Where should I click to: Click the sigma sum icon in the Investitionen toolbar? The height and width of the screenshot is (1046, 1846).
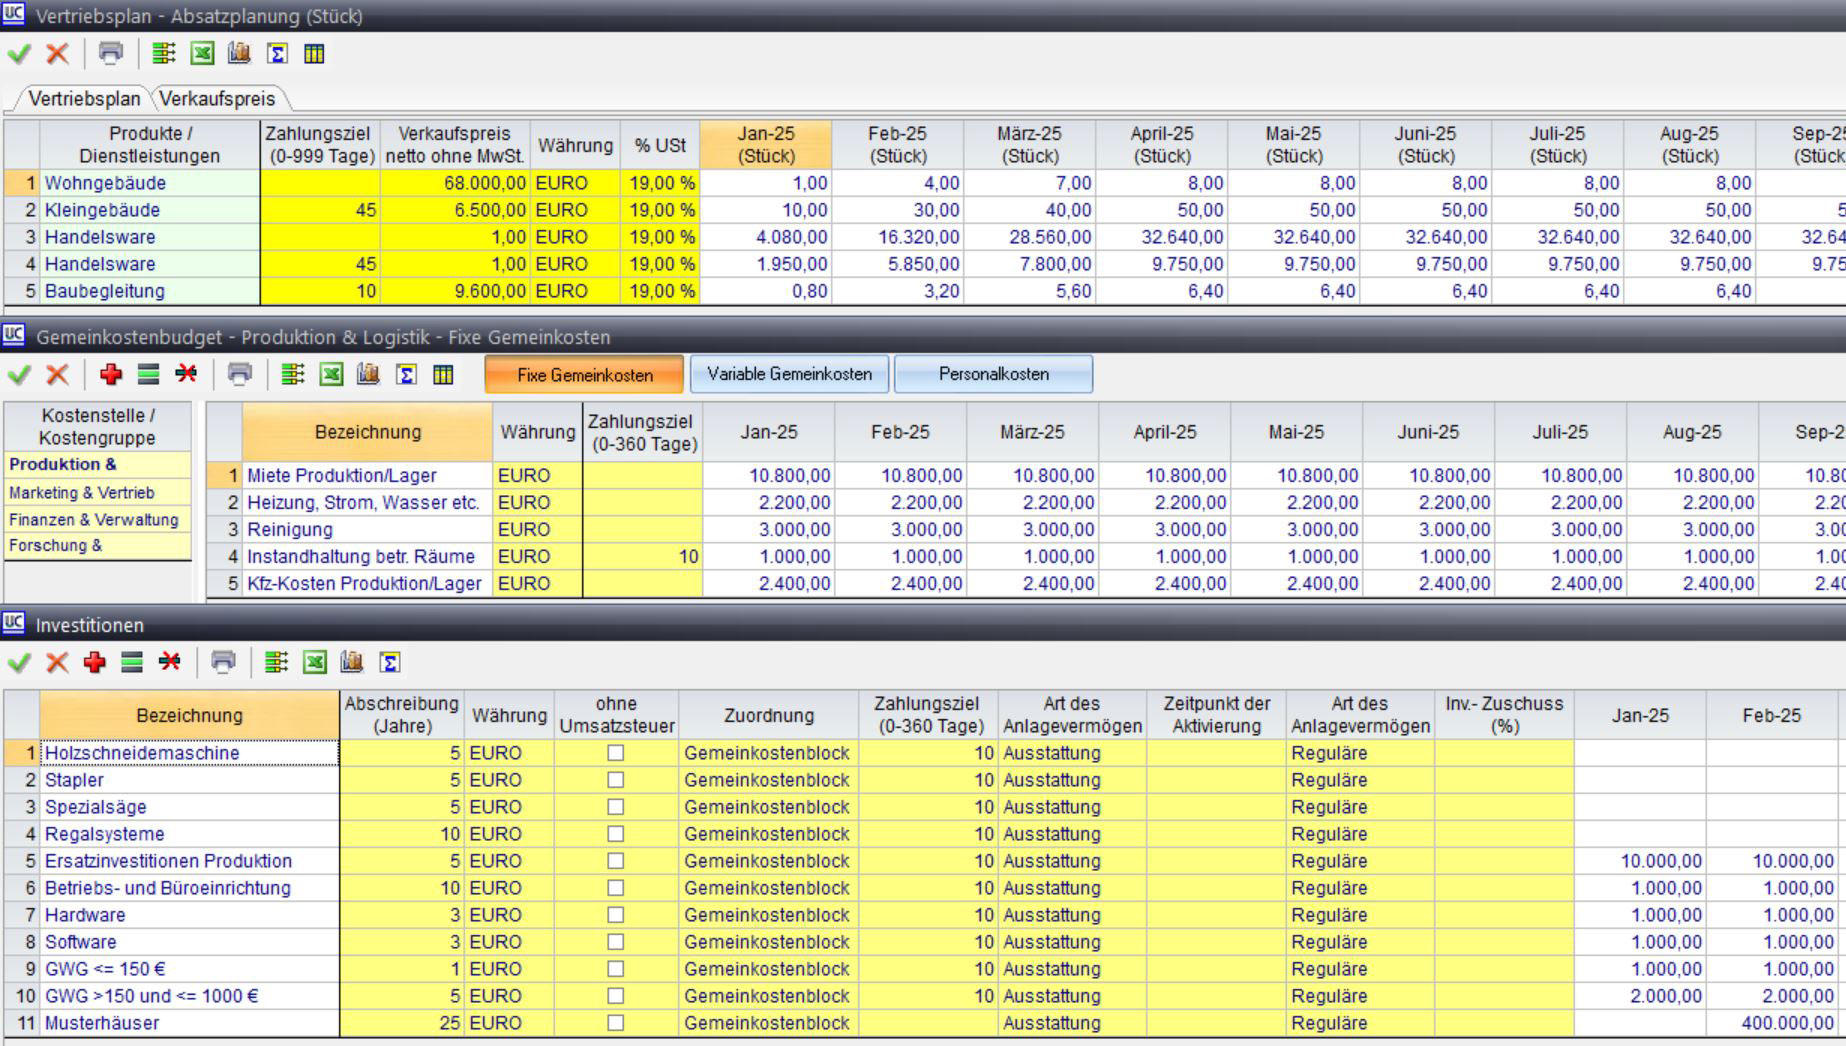(x=390, y=662)
